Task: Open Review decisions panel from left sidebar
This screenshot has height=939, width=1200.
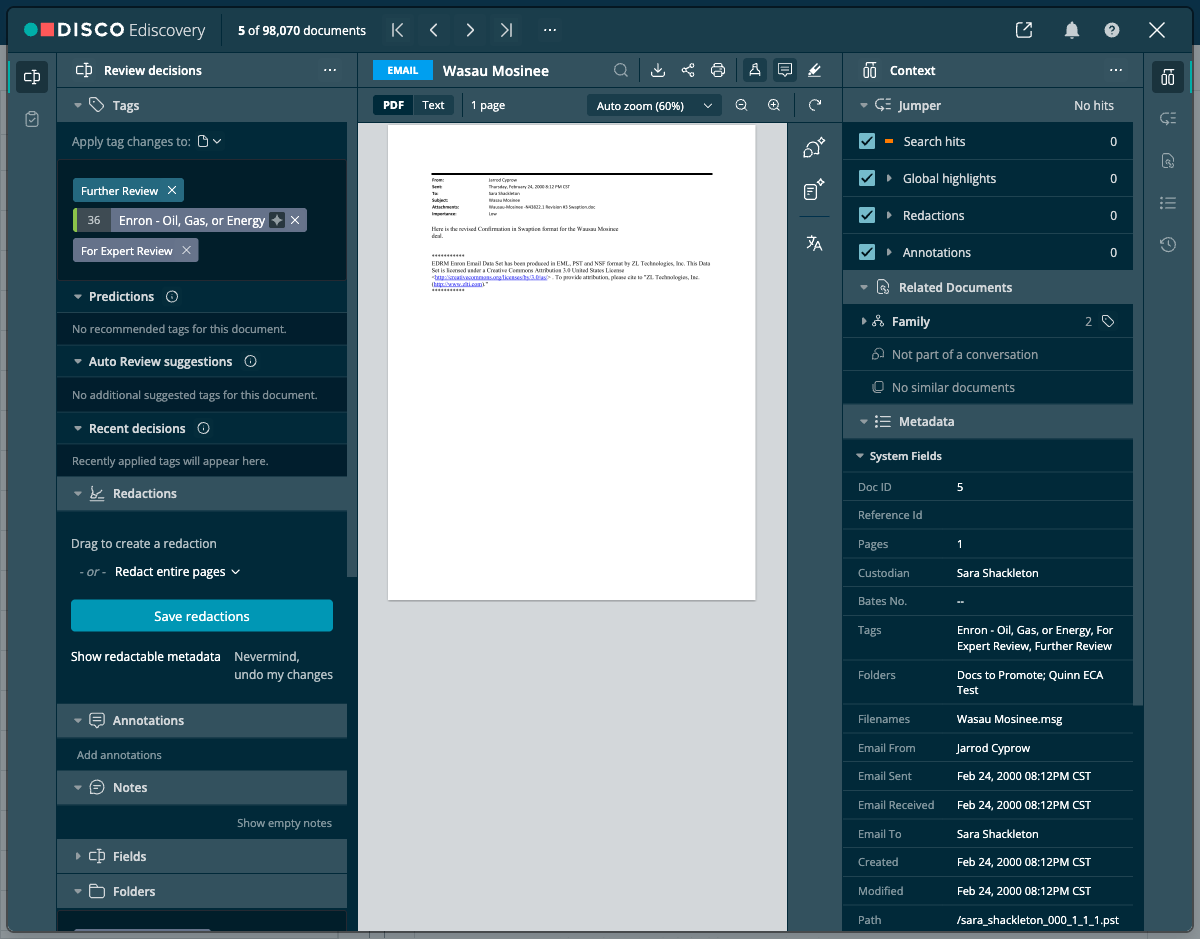Action: point(32,77)
